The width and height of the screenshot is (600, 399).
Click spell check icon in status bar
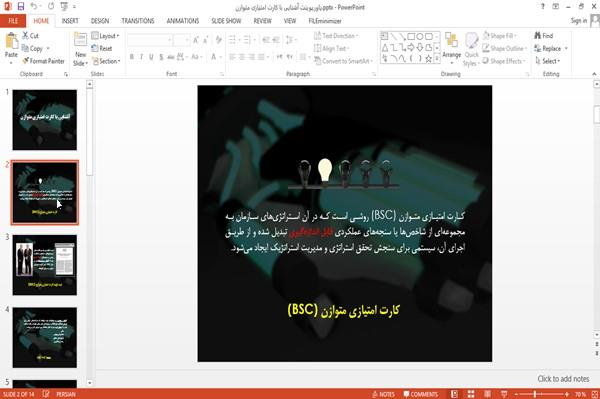pos(46,394)
